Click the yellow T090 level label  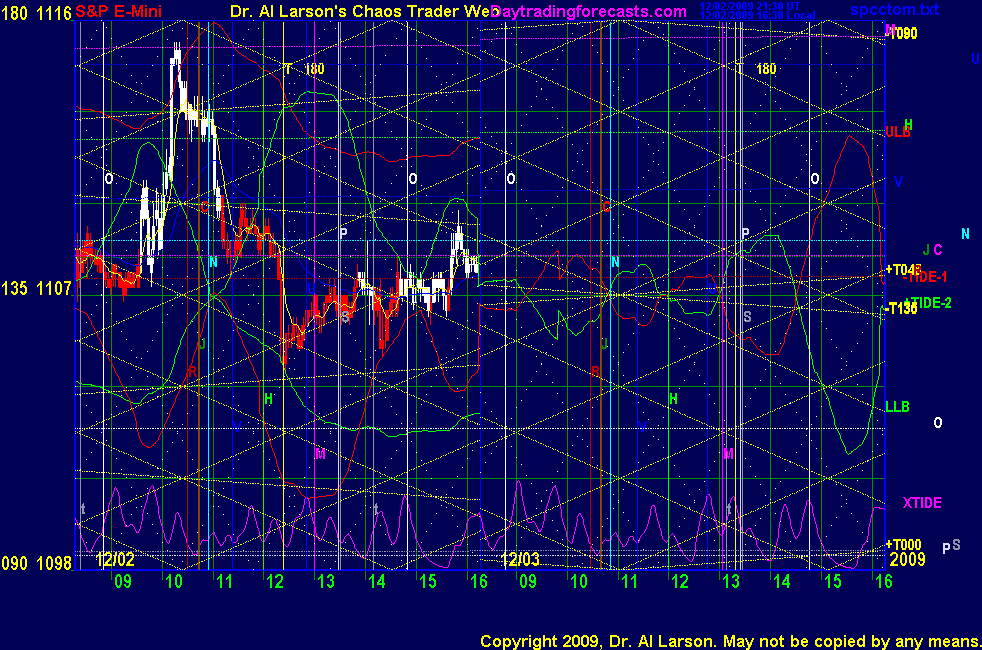tap(903, 33)
